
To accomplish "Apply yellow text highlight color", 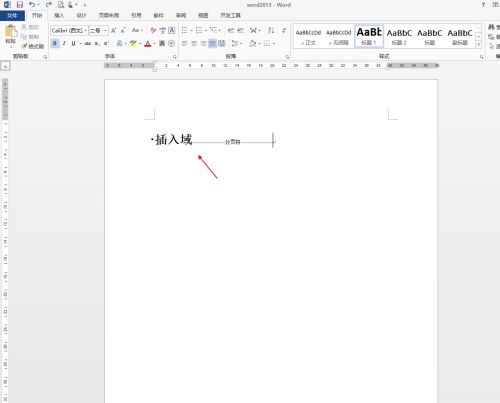I will [x=133, y=43].
